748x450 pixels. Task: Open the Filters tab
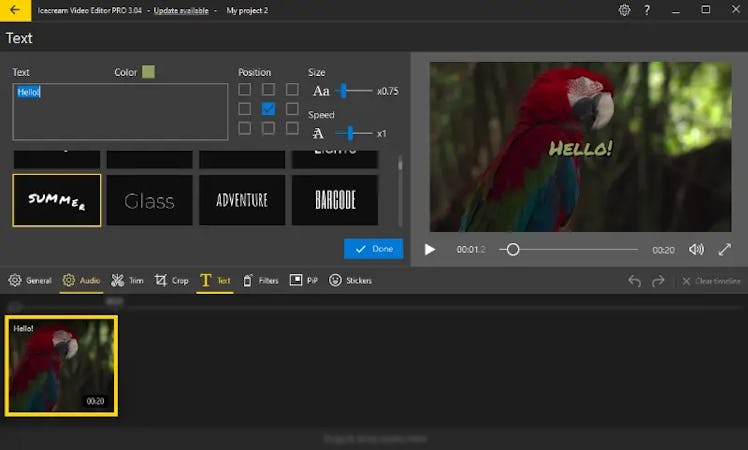coord(260,281)
